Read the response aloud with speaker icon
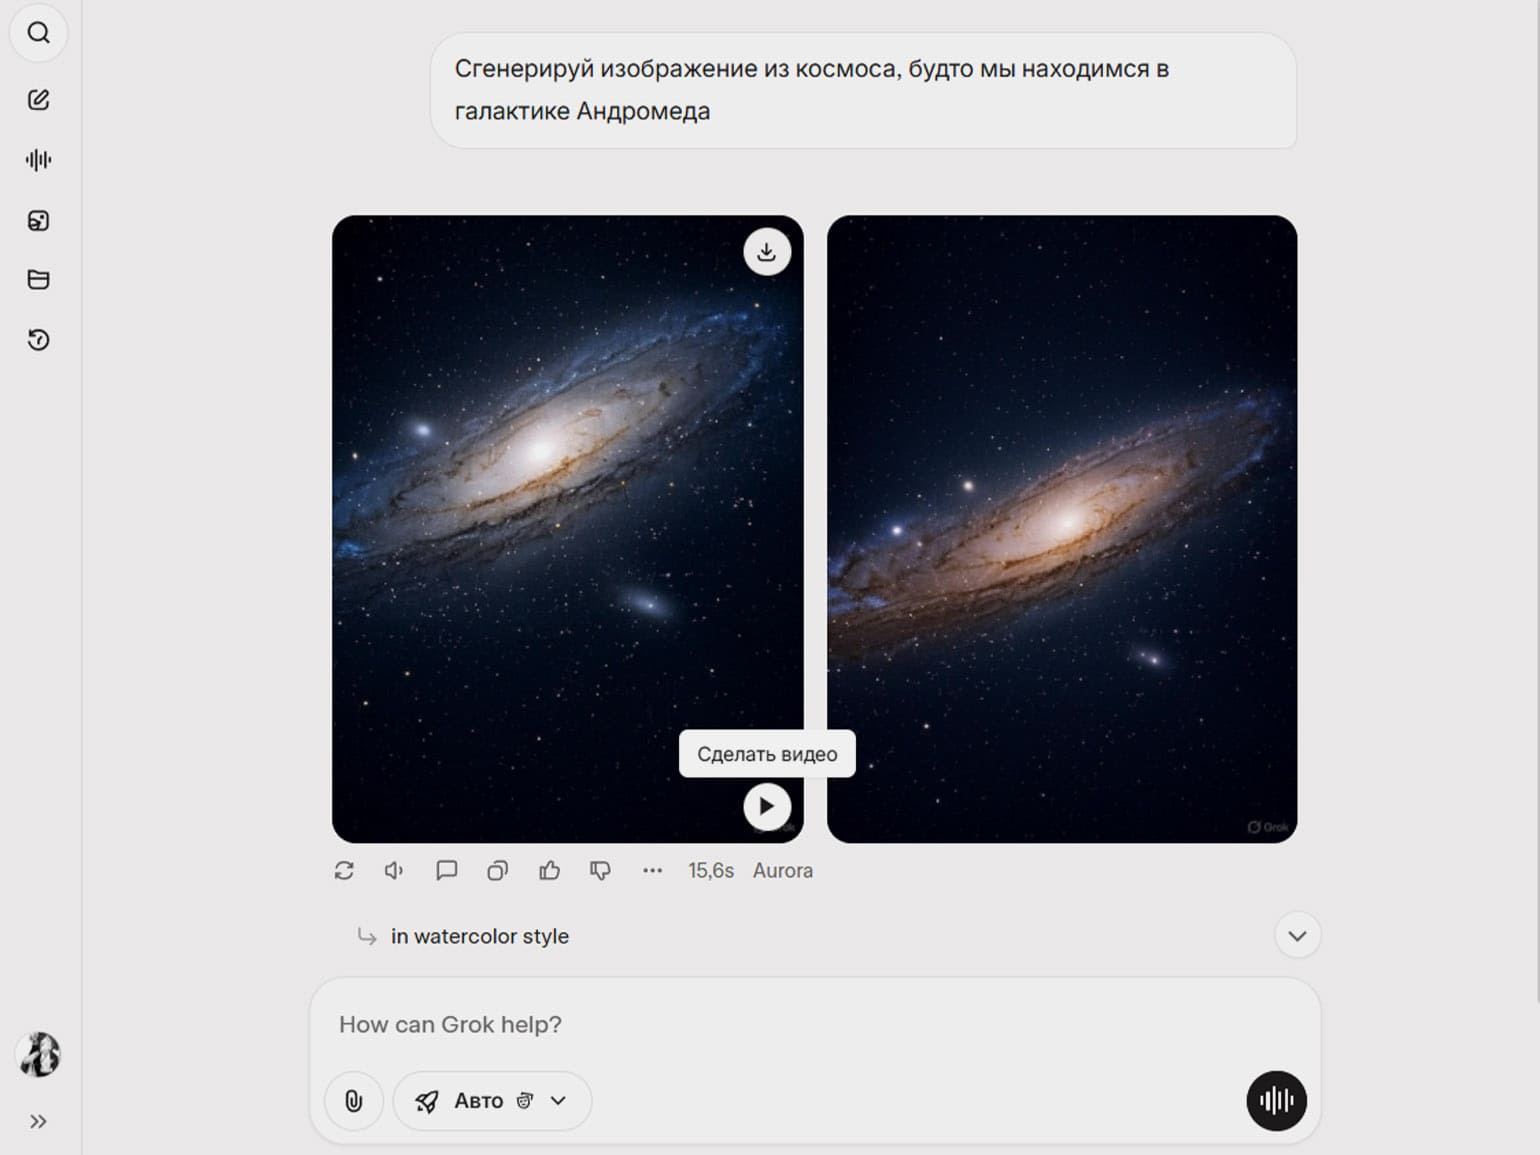 (395, 871)
